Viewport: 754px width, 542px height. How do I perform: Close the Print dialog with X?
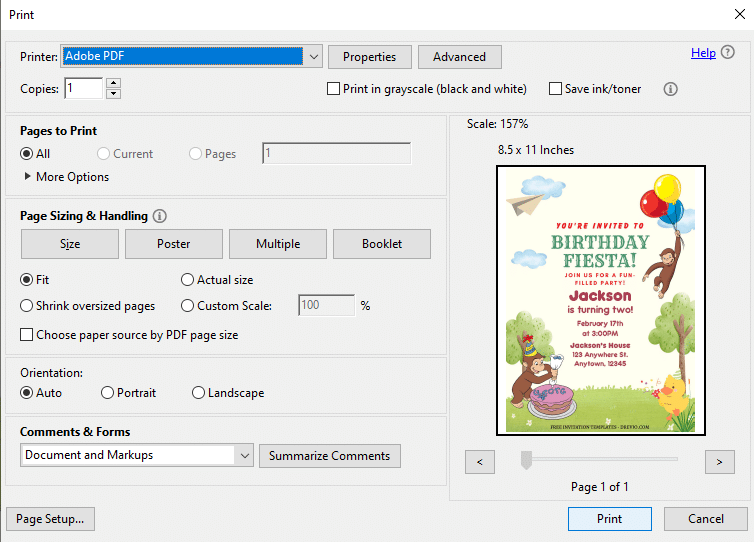(x=740, y=14)
